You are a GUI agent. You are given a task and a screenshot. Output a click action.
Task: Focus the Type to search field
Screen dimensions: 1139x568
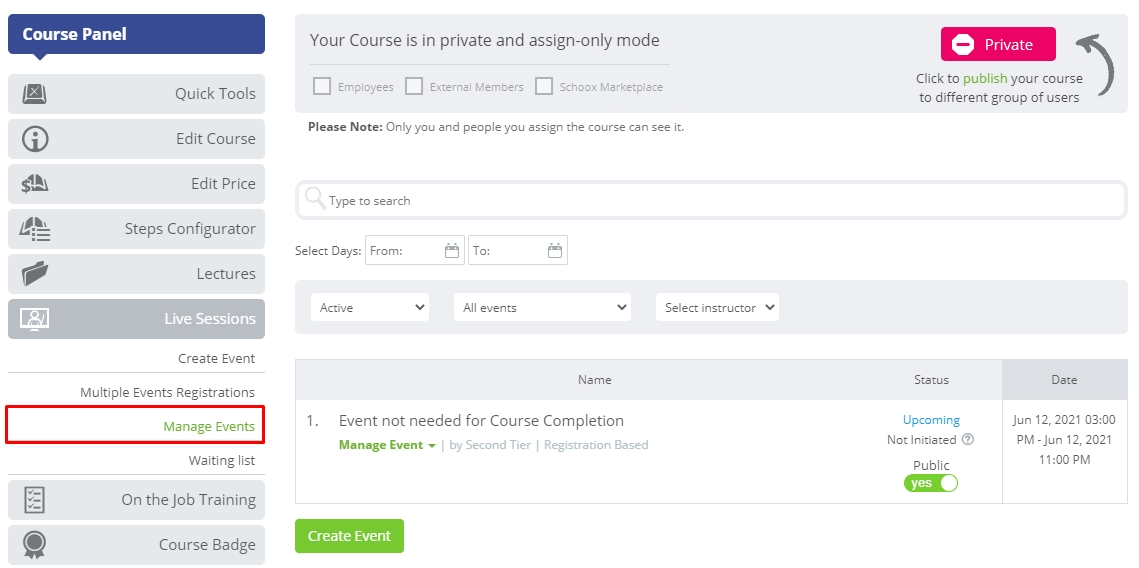pos(711,200)
